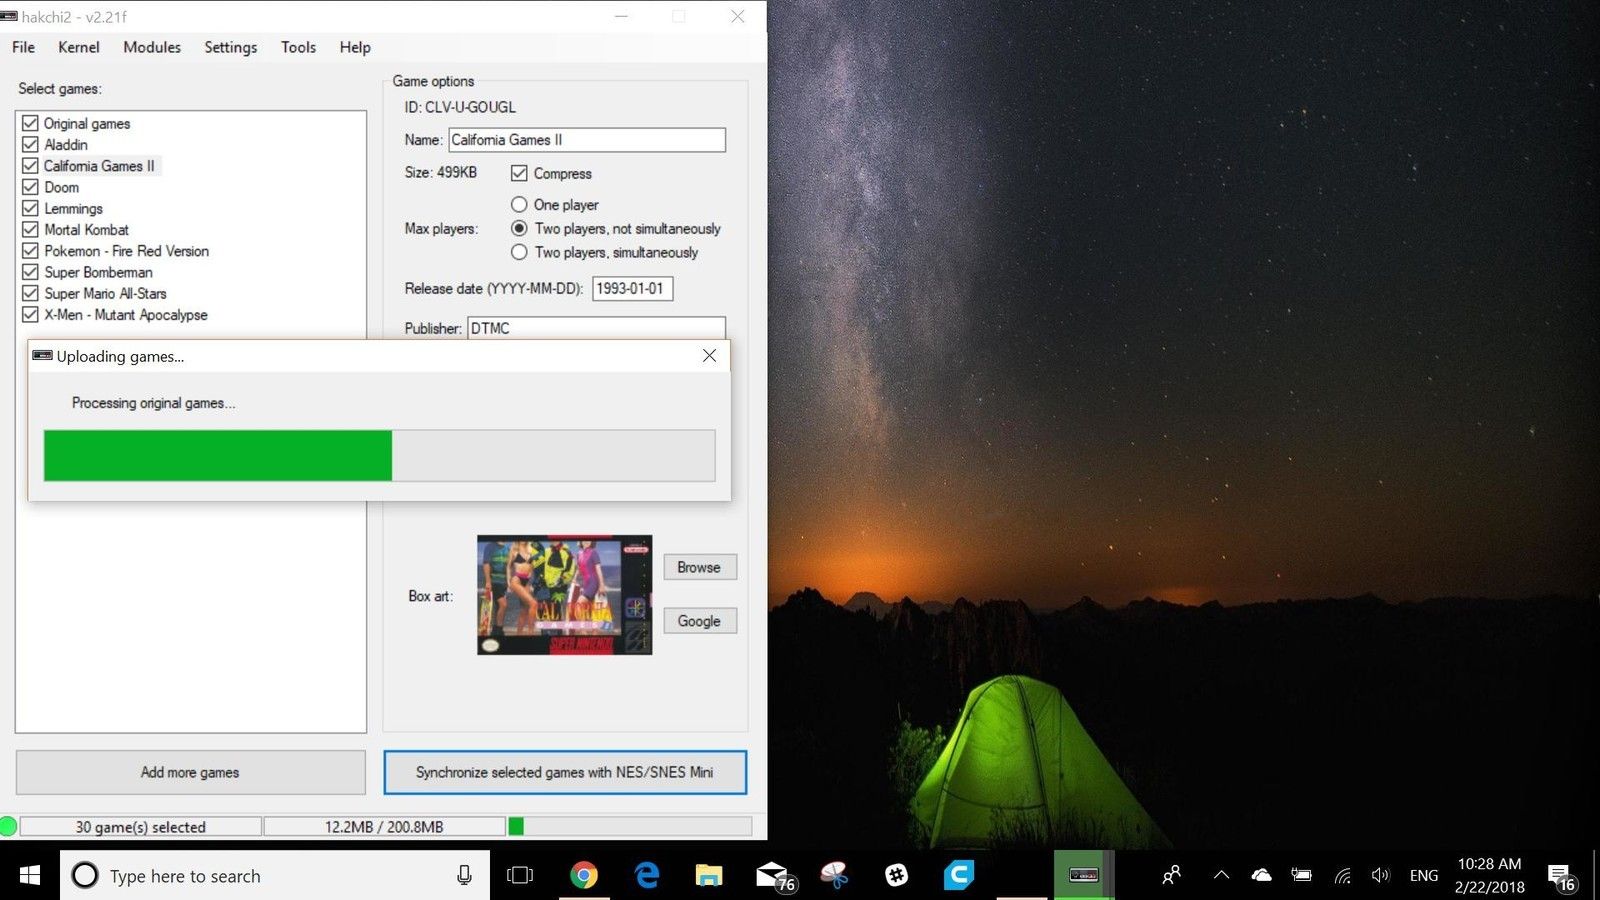Launch Microsoft Edge from the taskbar
Viewport: 1600px width, 900px height.
click(647, 875)
